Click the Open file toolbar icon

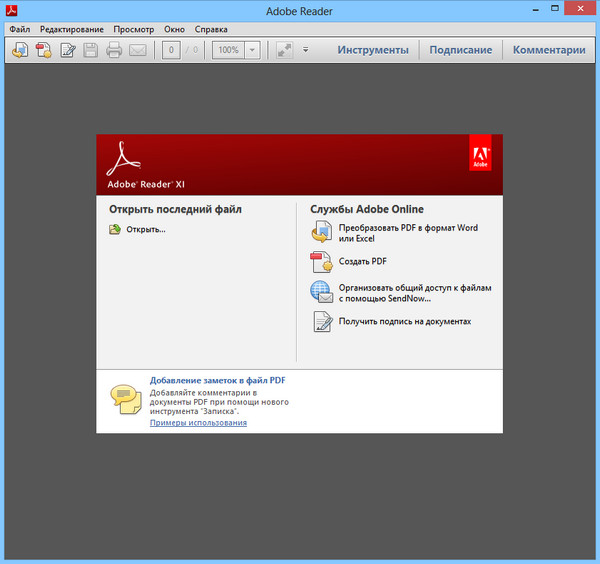click(20, 50)
